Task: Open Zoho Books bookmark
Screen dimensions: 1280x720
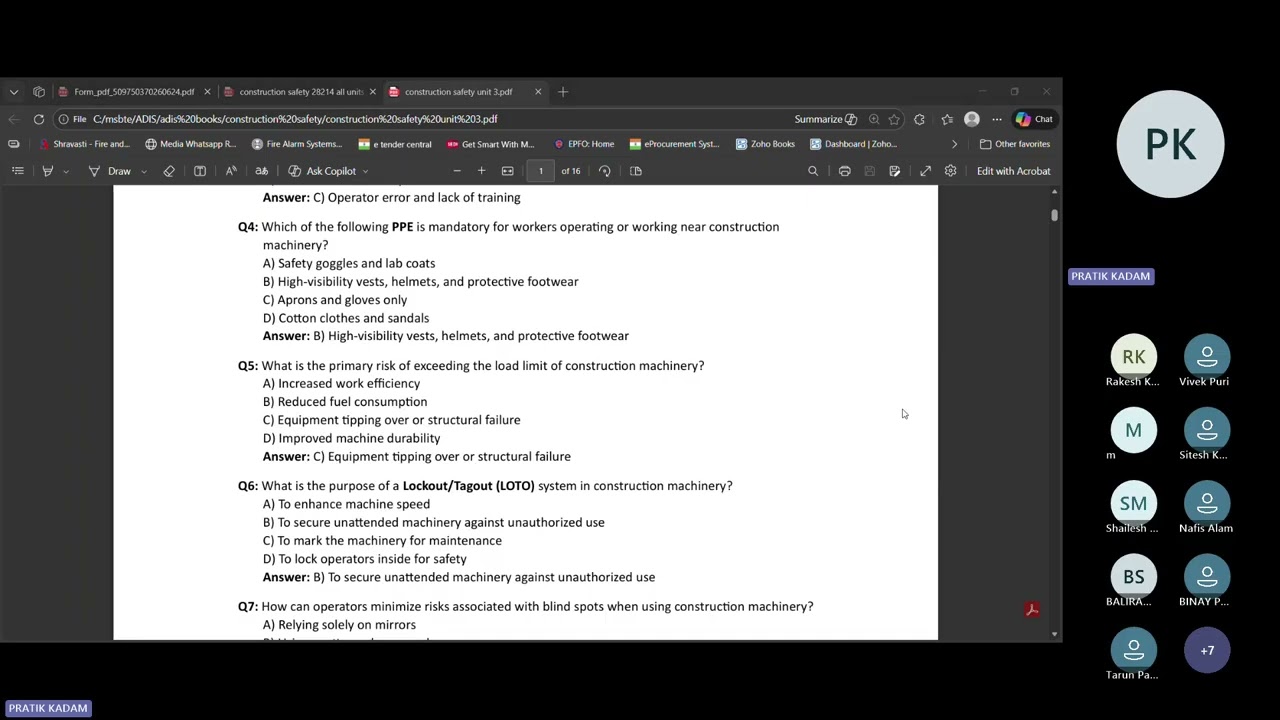Action: [x=765, y=144]
